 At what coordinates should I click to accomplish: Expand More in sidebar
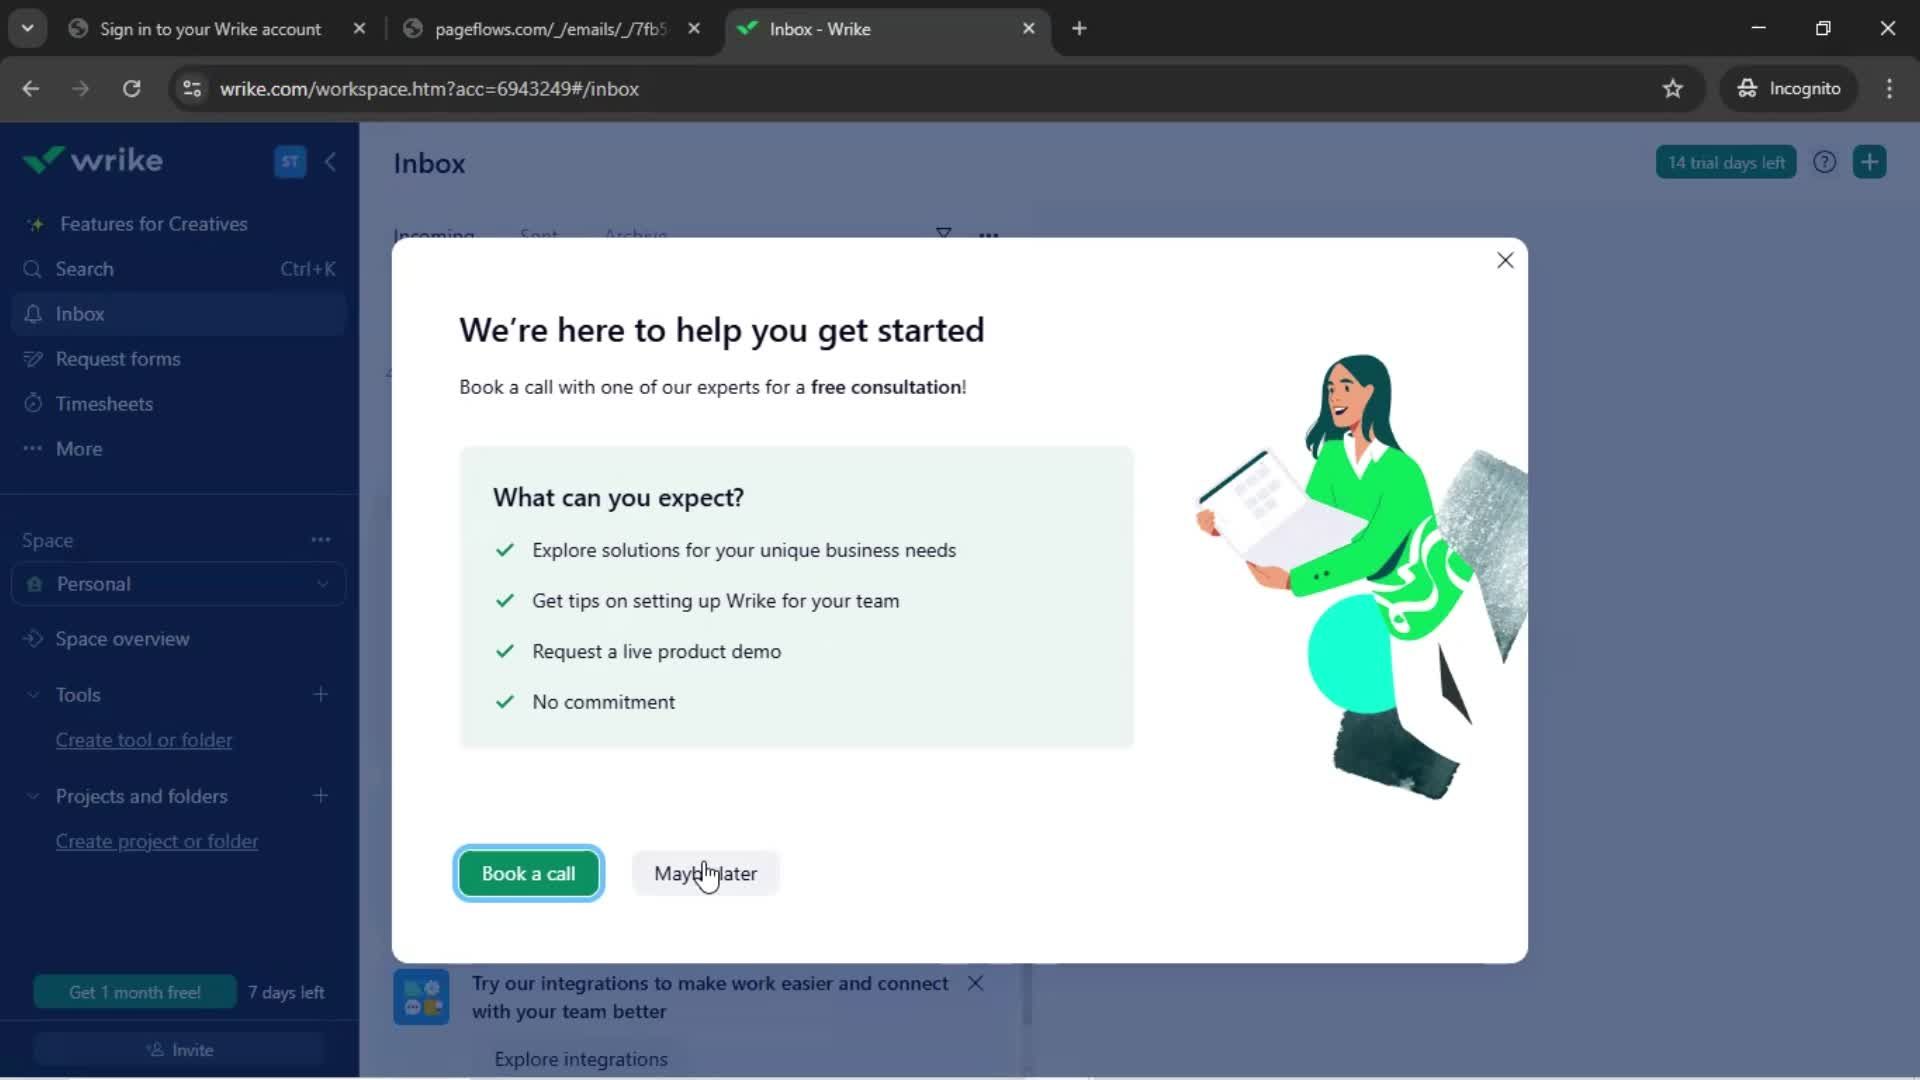[x=179, y=449]
